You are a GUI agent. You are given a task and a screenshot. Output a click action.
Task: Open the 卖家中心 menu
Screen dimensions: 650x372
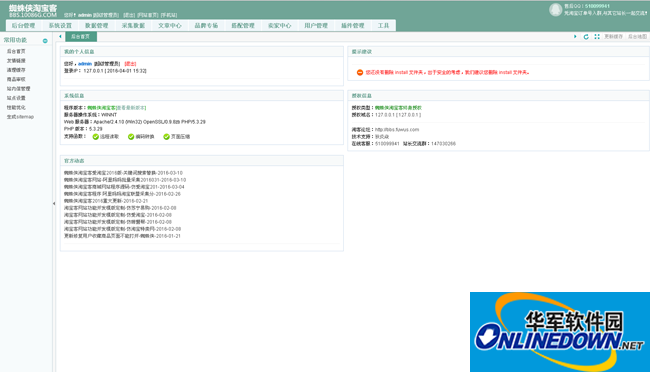[279, 25]
